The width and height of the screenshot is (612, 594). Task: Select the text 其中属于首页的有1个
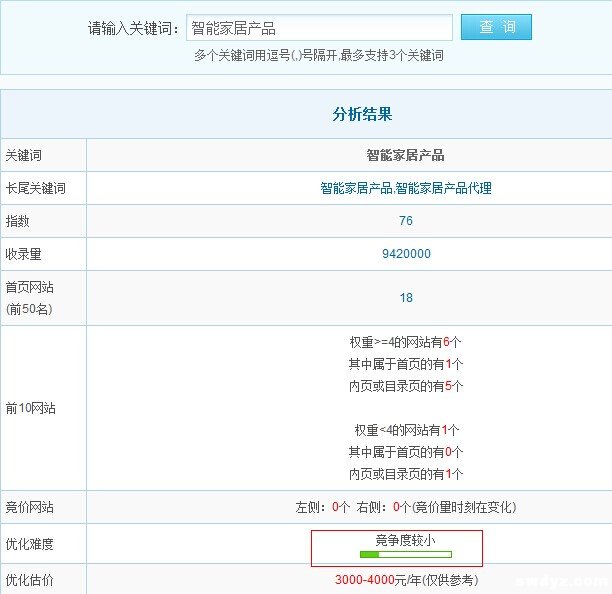pyautogui.click(x=406, y=364)
